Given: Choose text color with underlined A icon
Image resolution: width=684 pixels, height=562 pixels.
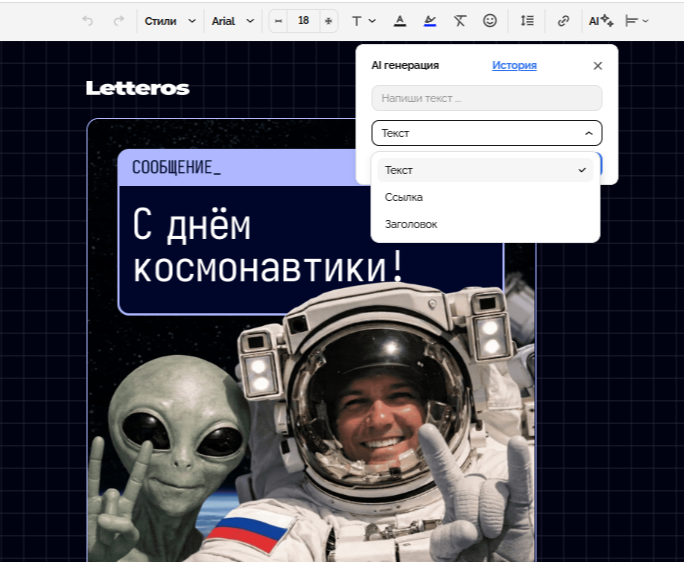Looking at the screenshot, I should (x=400, y=20).
